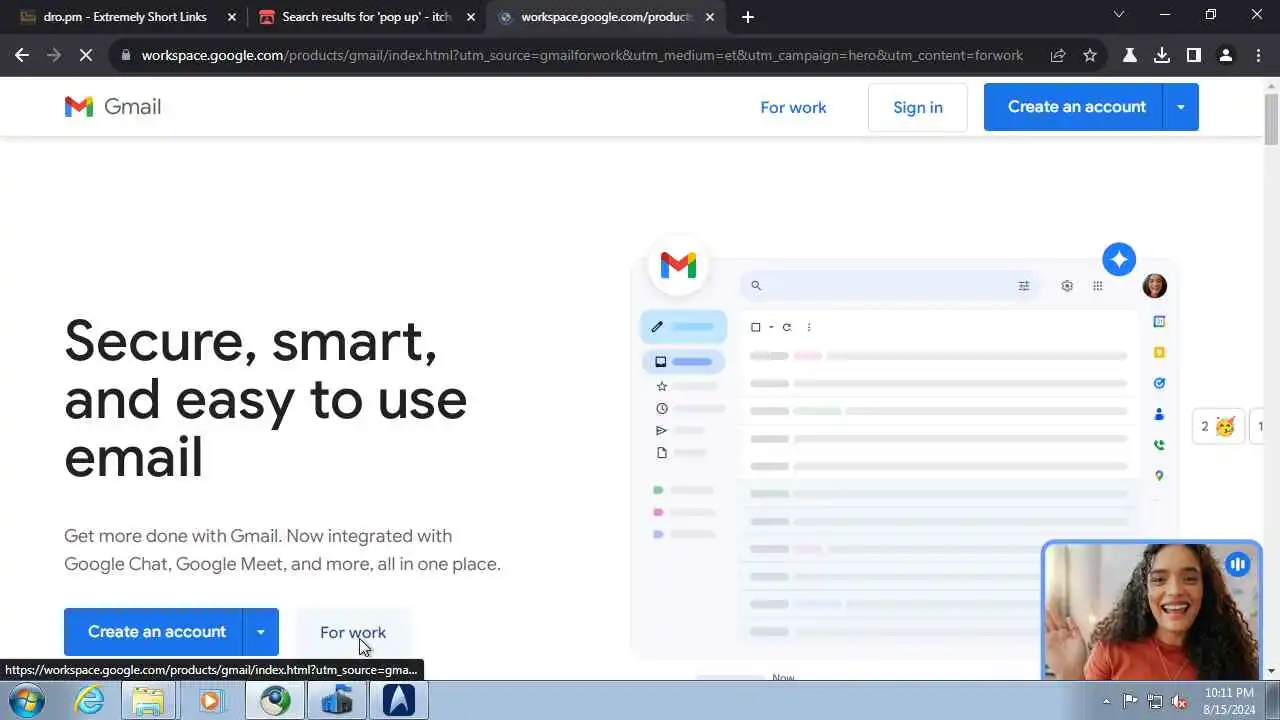
Task: Open the share page icon in address bar
Action: (1058, 55)
